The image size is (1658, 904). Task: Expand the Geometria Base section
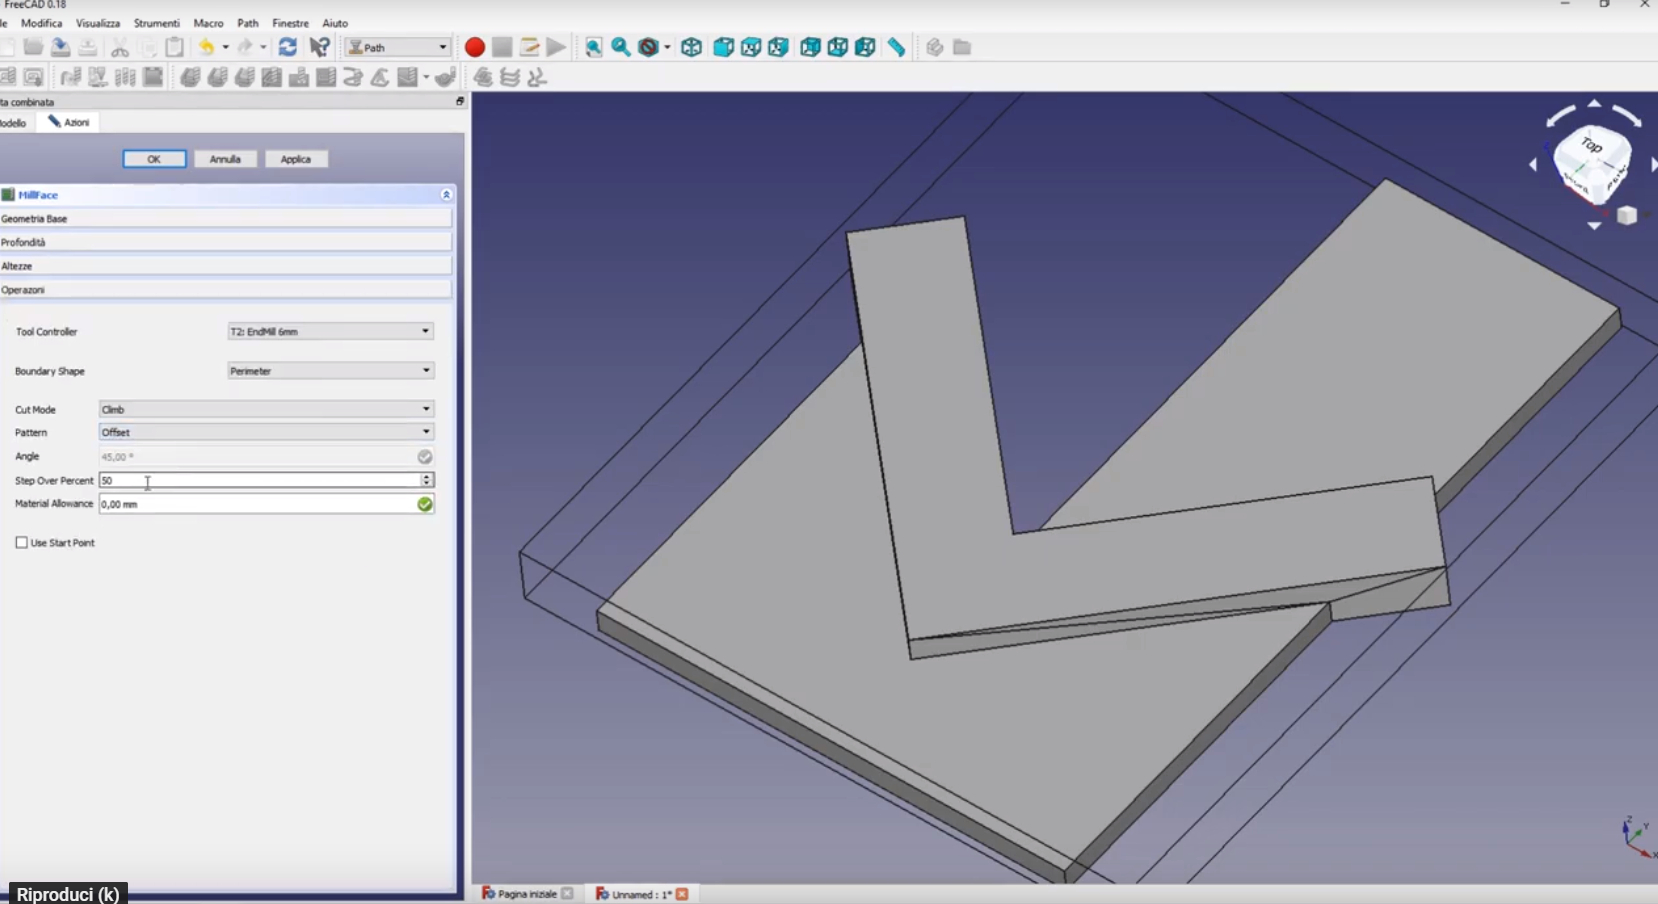(x=226, y=219)
